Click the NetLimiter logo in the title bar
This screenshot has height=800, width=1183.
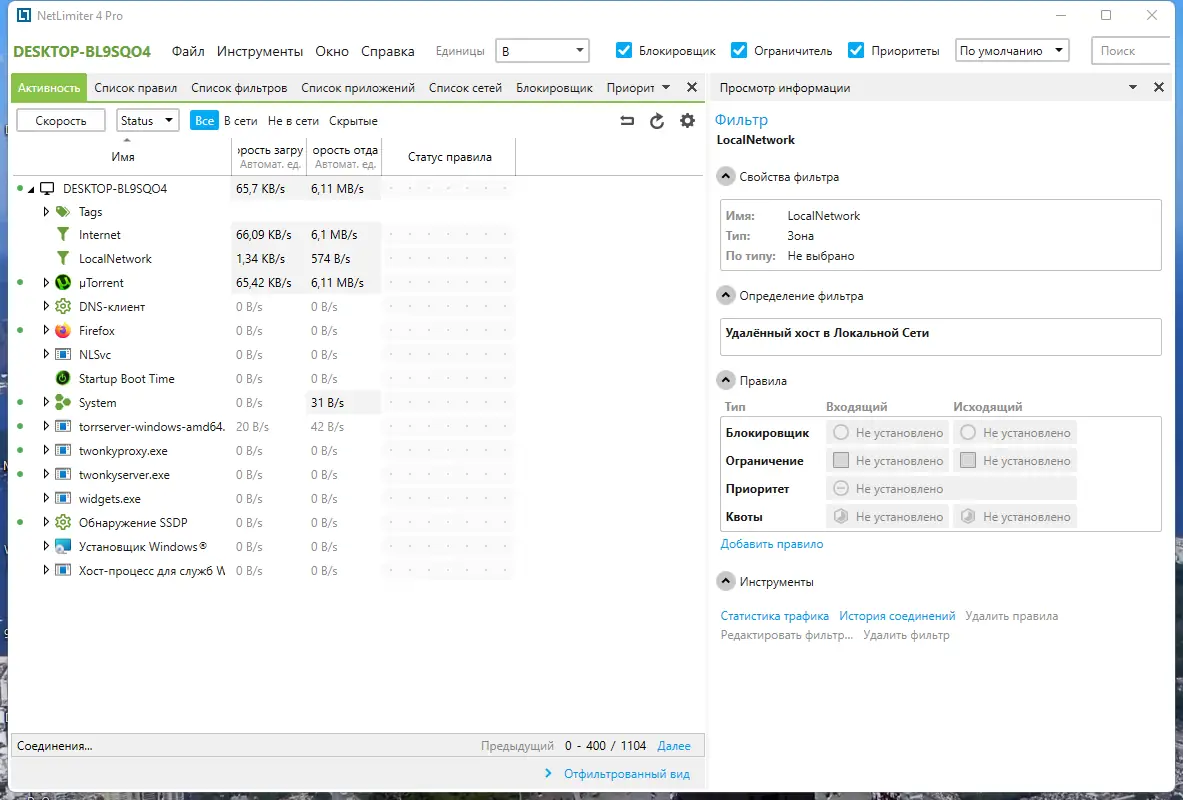pos(24,15)
